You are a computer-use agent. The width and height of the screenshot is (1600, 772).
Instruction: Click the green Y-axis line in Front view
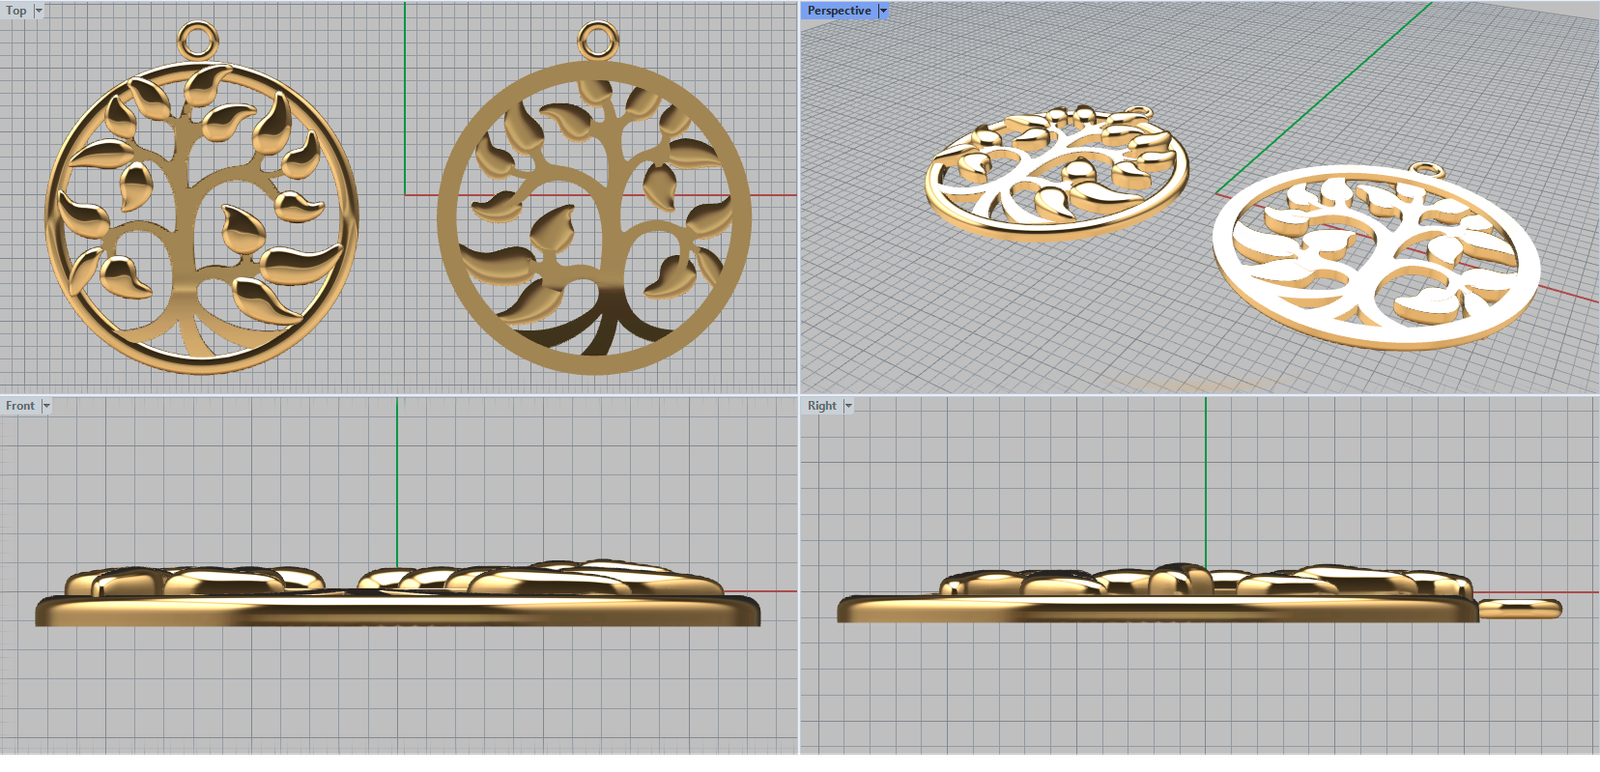pos(397,480)
